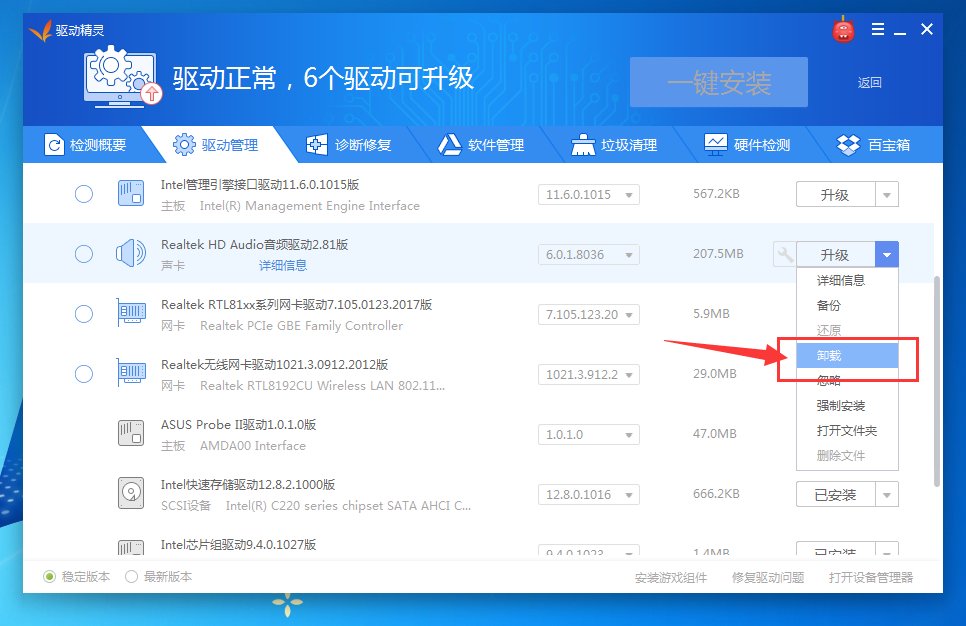Image resolution: width=966 pixels, height=626 pixels.
Task: Choose 卸载 from the dropdown menu
Action: pyautogui.click(x=847, y=356)
